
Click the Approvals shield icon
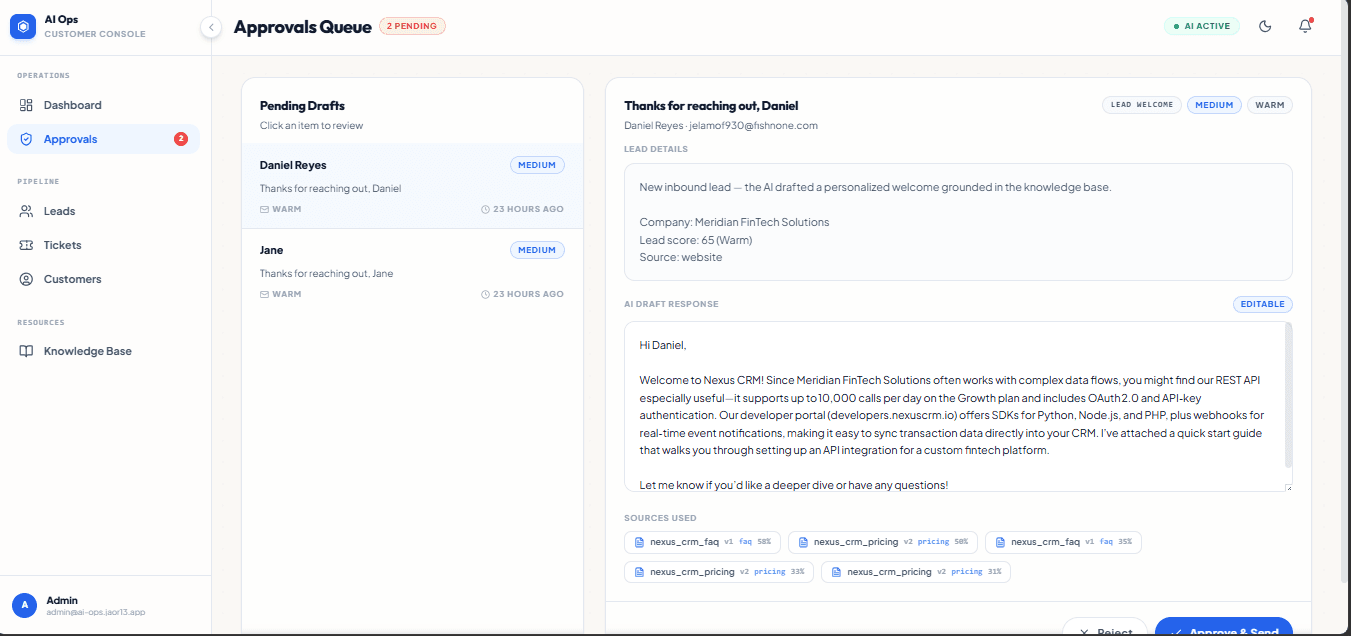26,139
